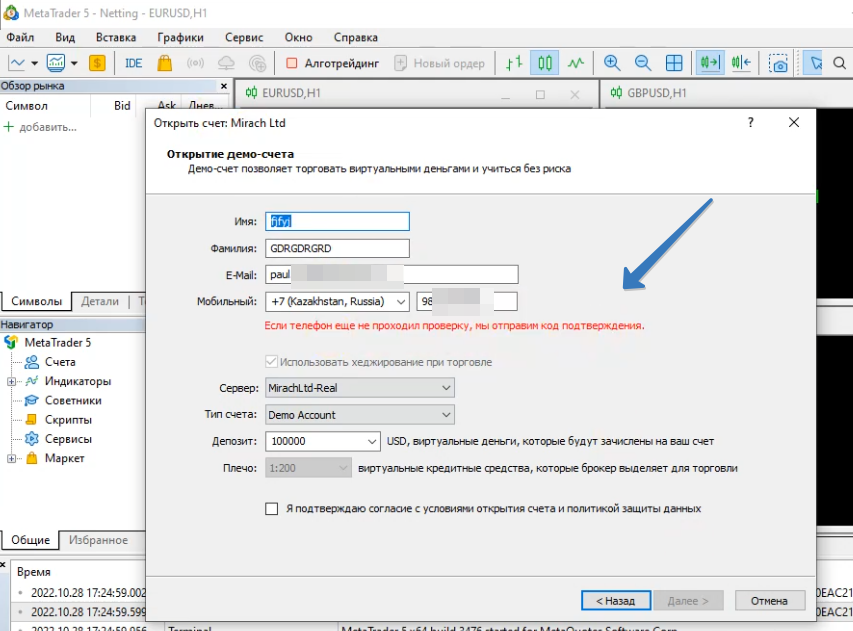Open the Тип счета dropdown
853x631 pixels.
click(x=360, y=415)
